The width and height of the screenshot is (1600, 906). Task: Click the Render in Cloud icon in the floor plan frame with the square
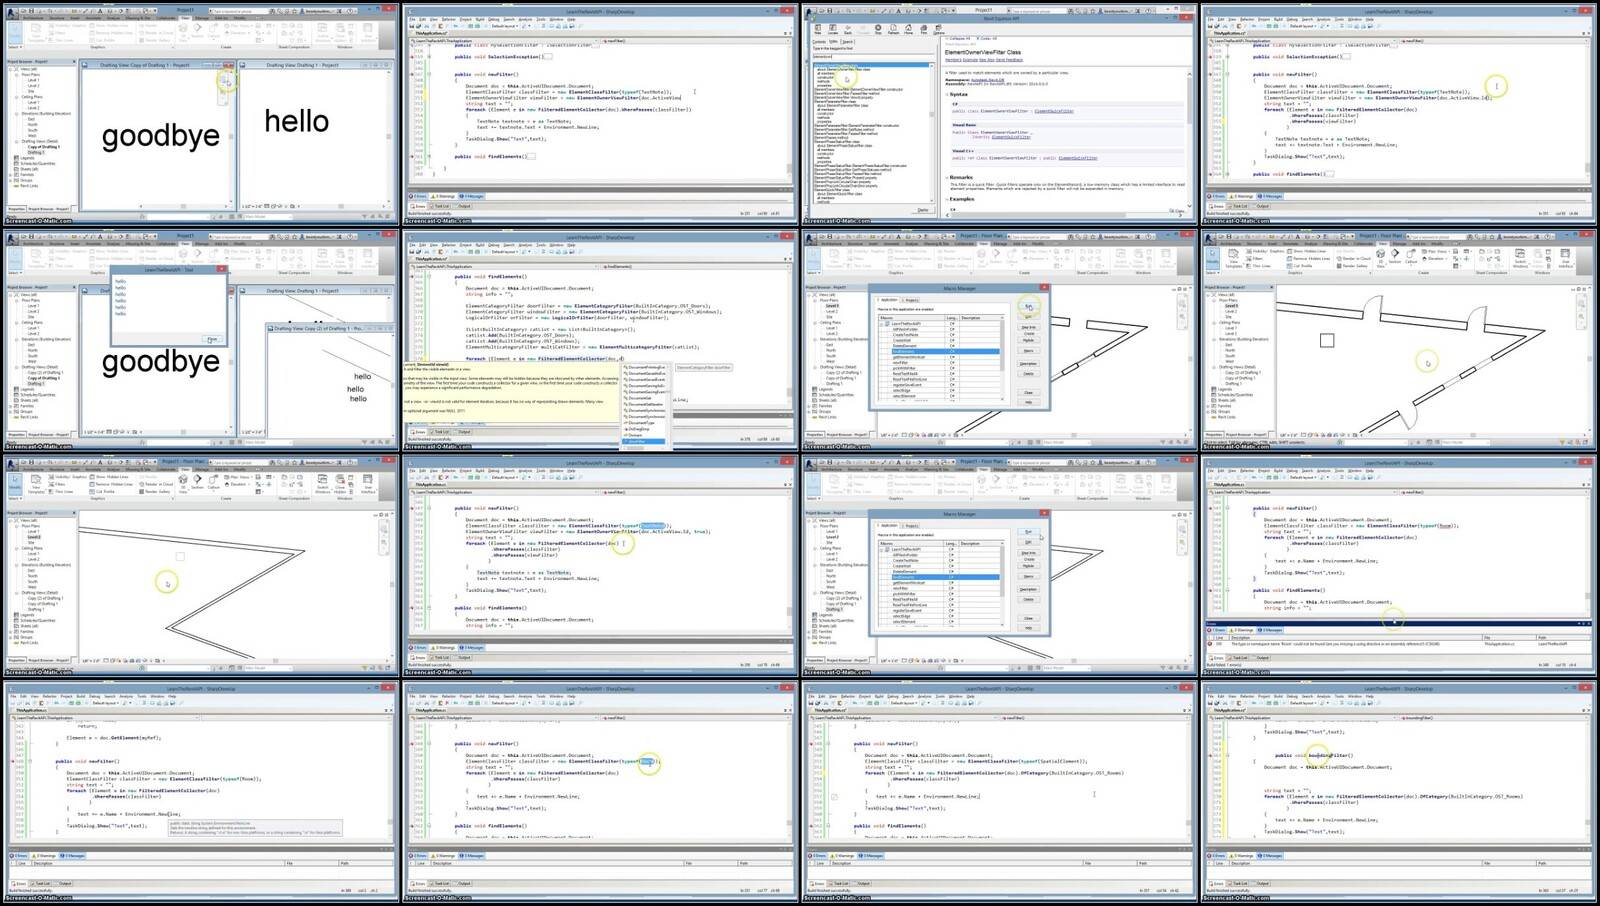pos(1339,258)
